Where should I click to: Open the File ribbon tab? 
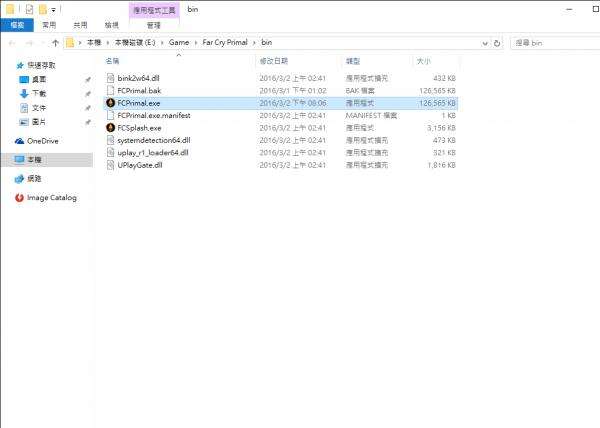click(x=17, y=25)
